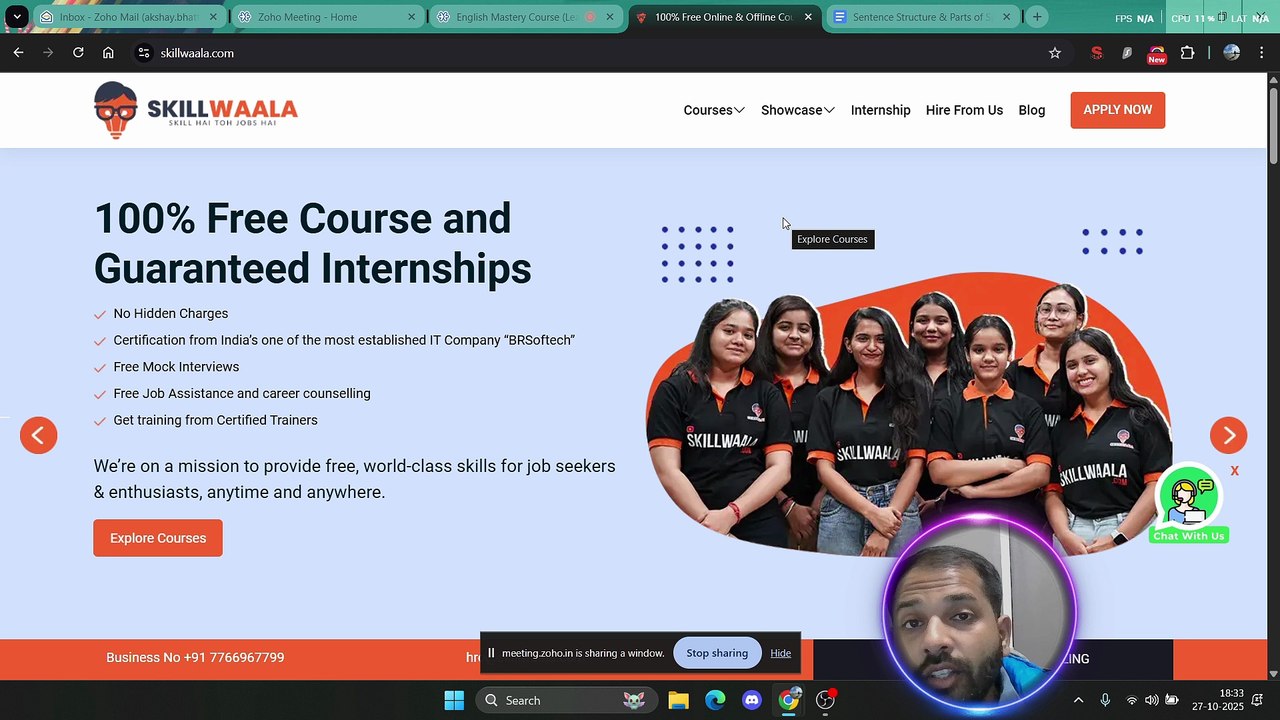Click the Explore Courses button

[158, 538]
